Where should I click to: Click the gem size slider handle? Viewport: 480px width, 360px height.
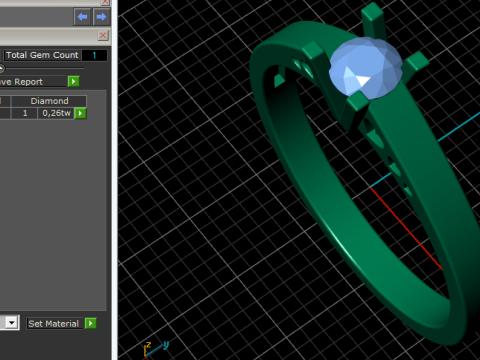[2, 68]
